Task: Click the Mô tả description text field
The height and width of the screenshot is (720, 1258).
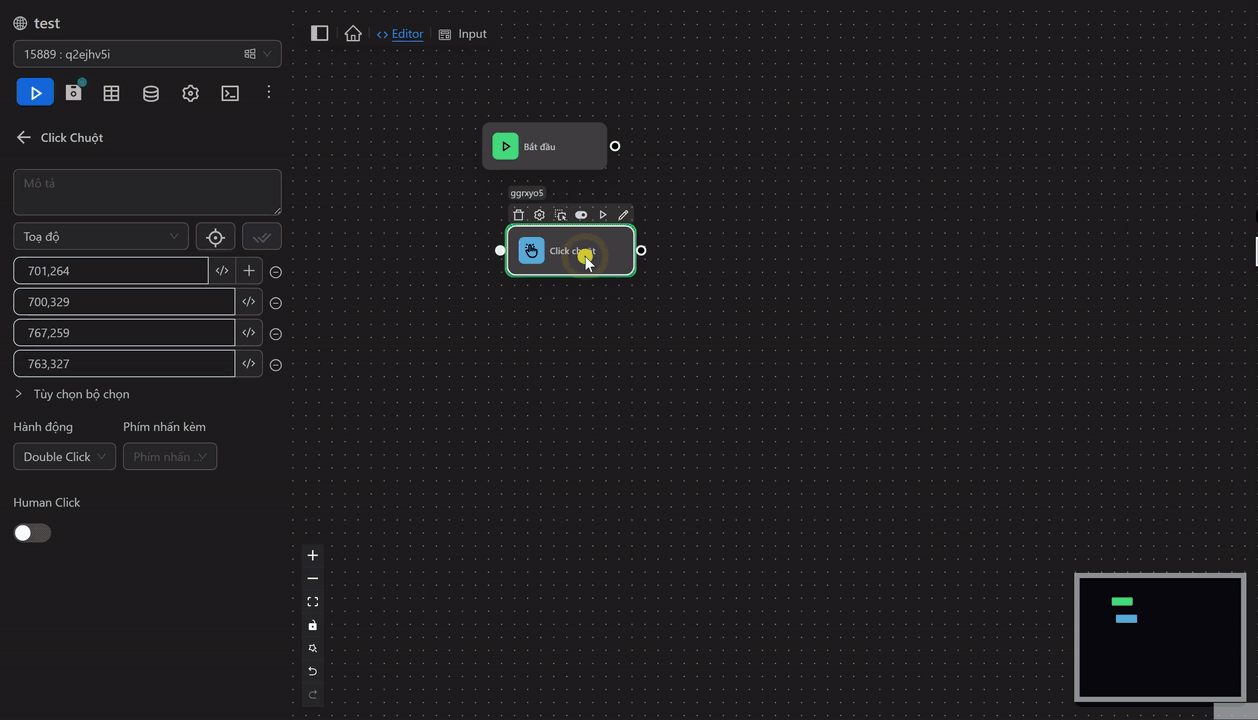Action: [147, 192]
